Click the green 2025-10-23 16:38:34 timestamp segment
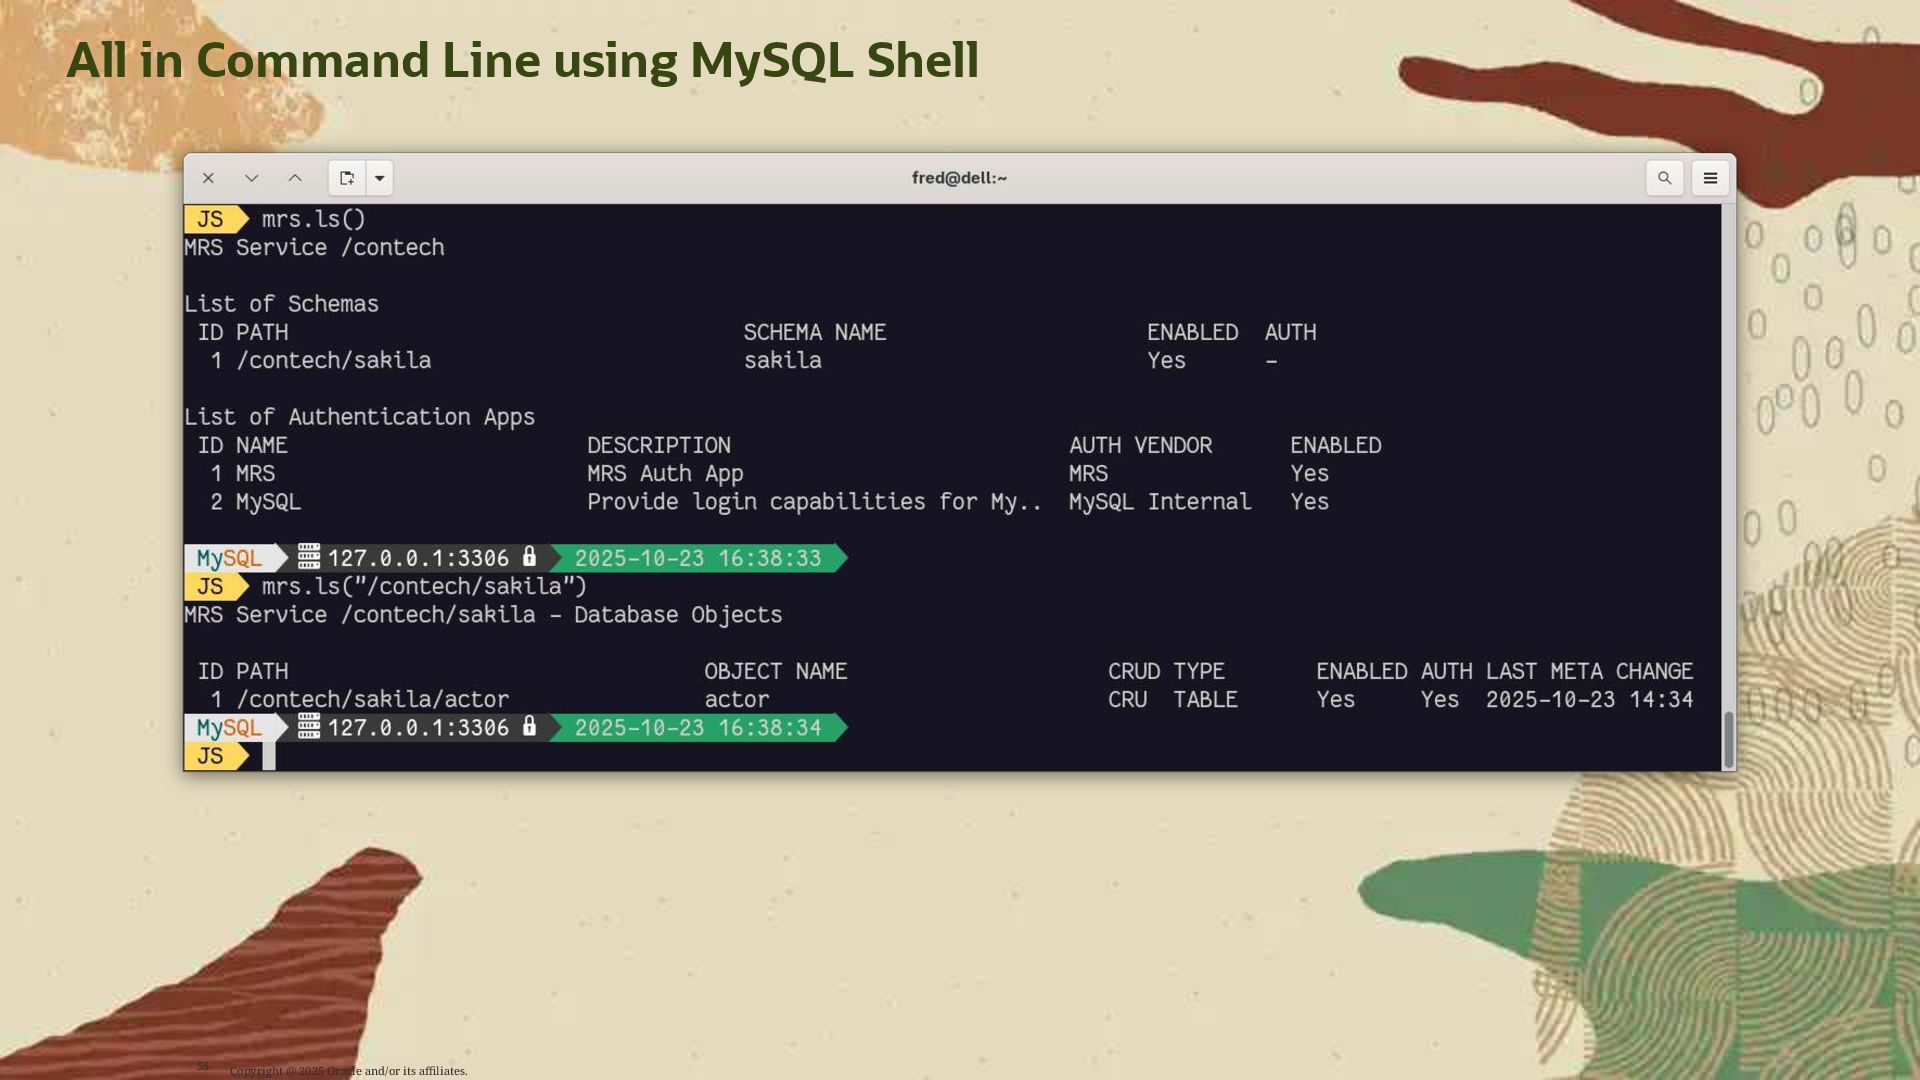 click(697, 728)
